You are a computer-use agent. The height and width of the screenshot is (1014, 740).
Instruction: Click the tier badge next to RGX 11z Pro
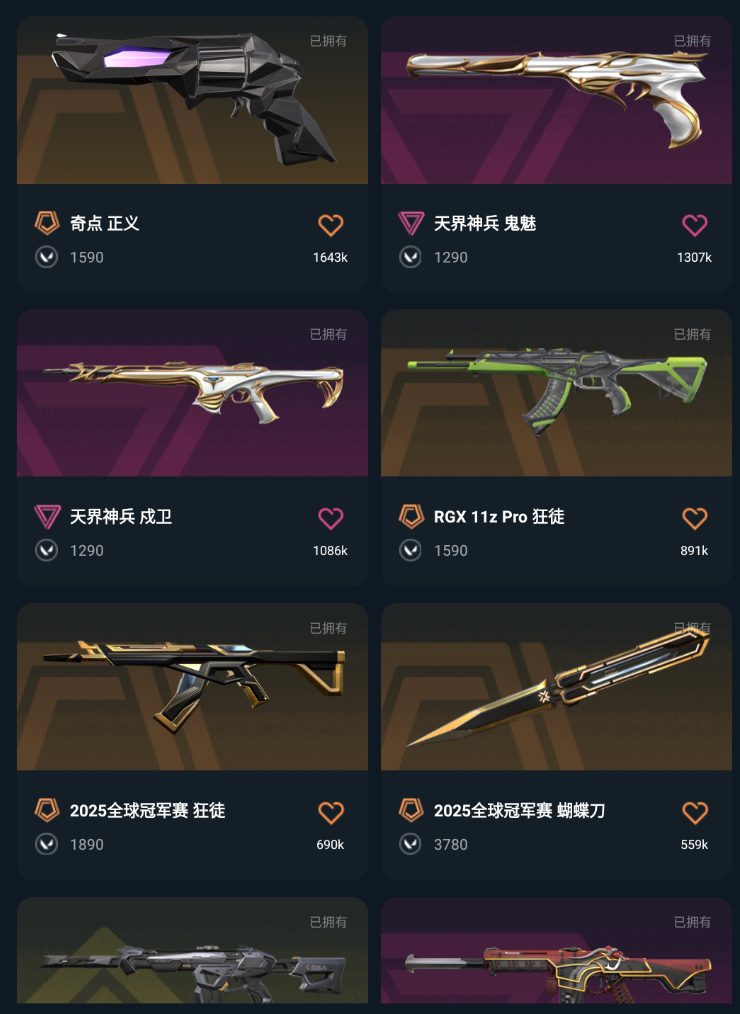(411, 517)
